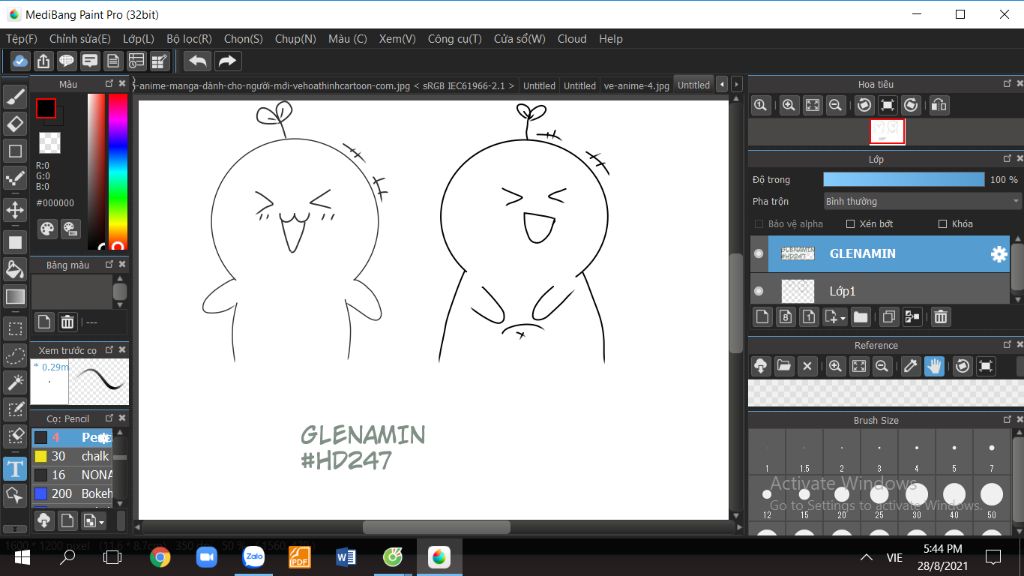The image size is (1024, 576).
Task: Open Chrome from taskbar
Action: pyautogui.click(x=160, y=557)
